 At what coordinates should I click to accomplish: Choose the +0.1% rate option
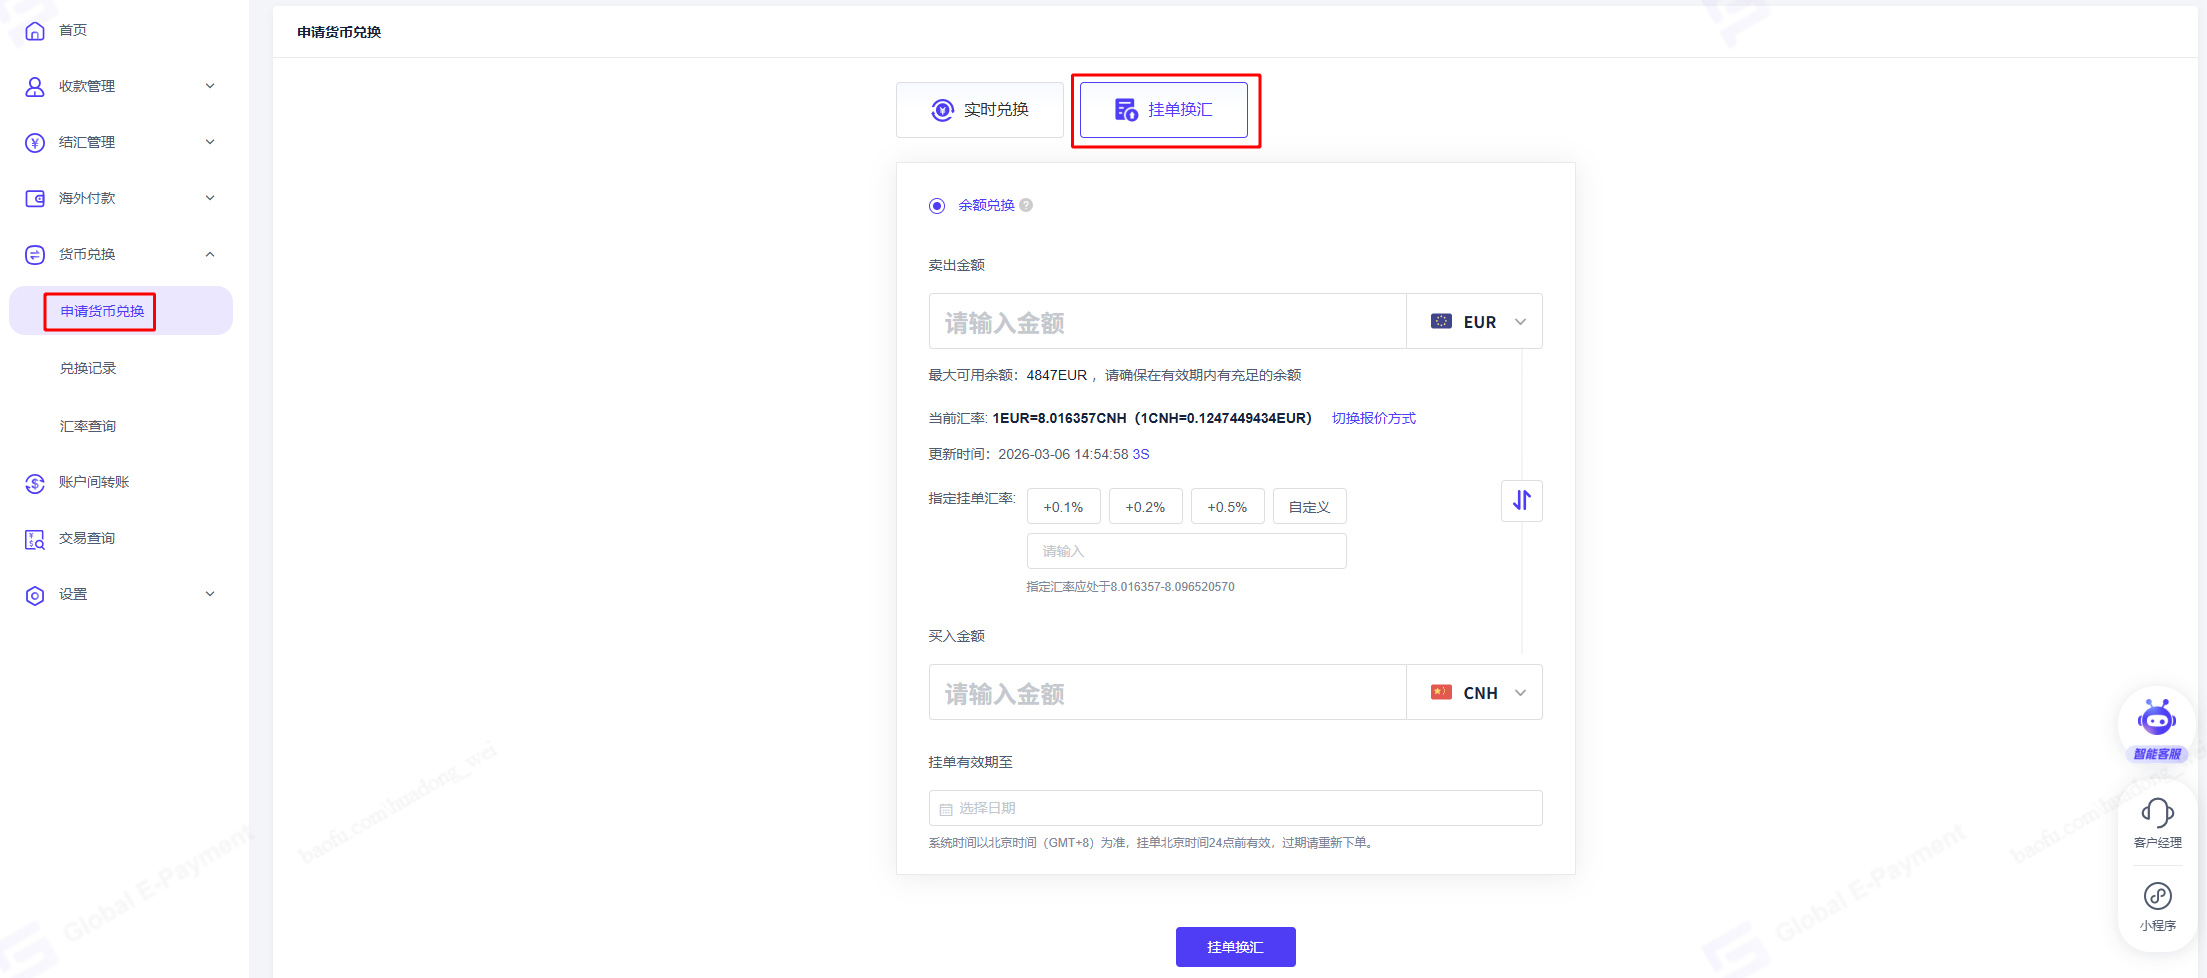click(x=1063, y=507)
